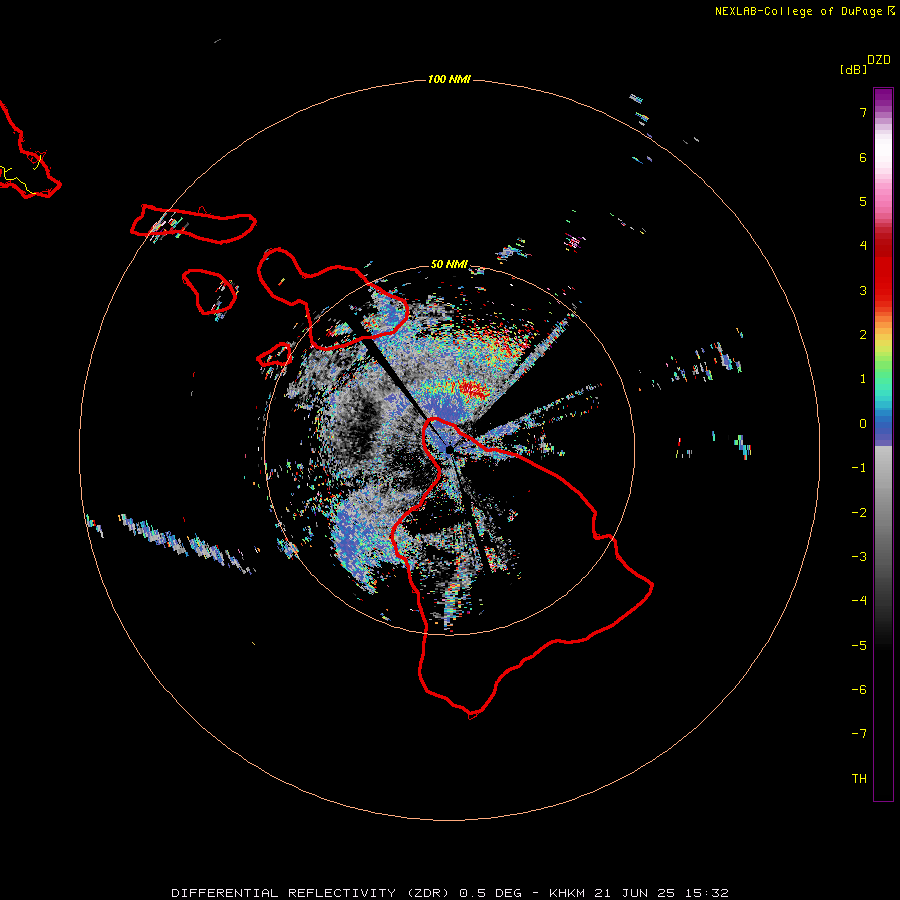Click the 'DIFFERENTIAL REFLECTIVITY (ZDR)' caption text

pyautogui.click(x=311, y=893)
